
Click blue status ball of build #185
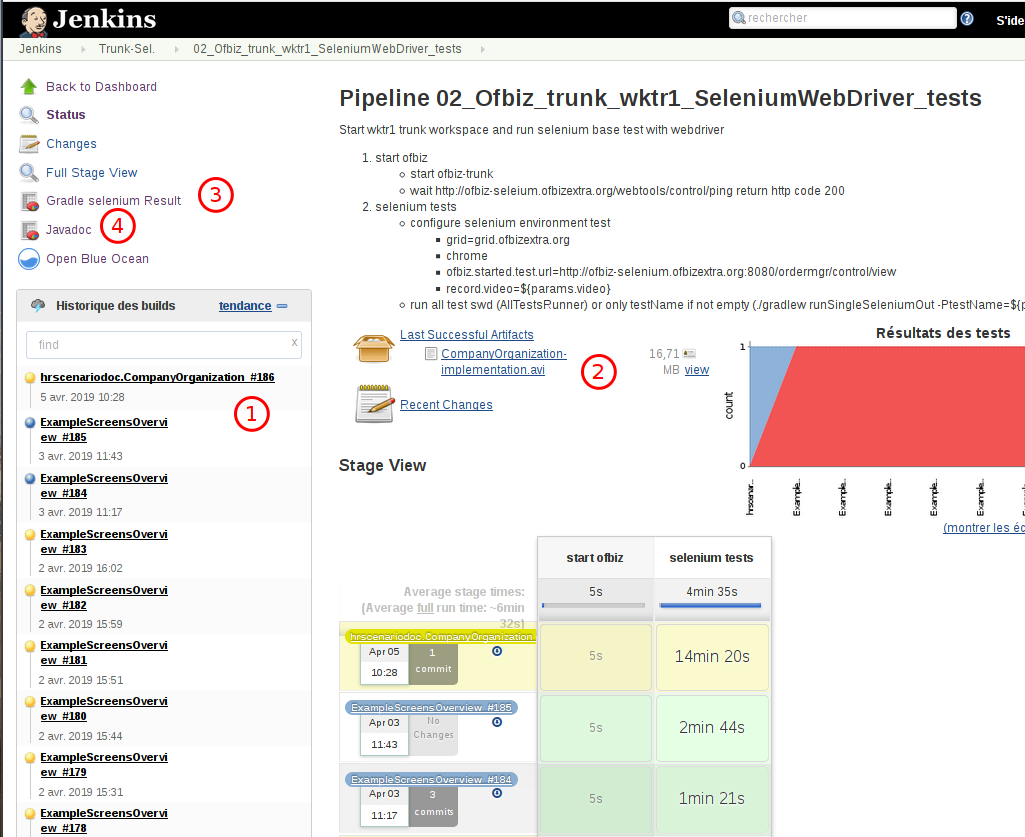coord(29,422)
